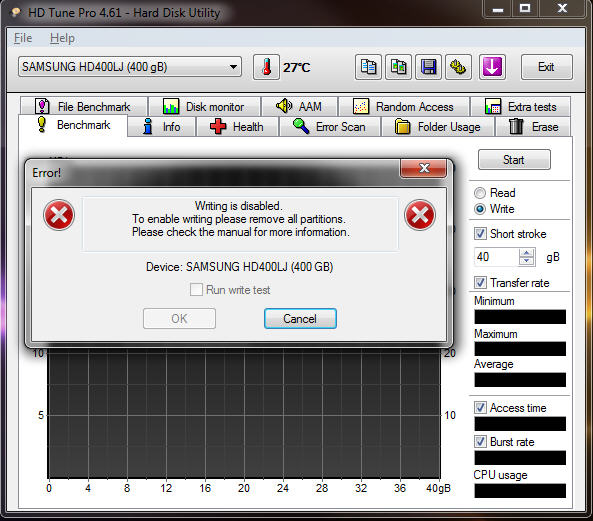This screenshot has height=521, width=593.
Task: Select the Benchmark tab
Action: tap(73, 125)
